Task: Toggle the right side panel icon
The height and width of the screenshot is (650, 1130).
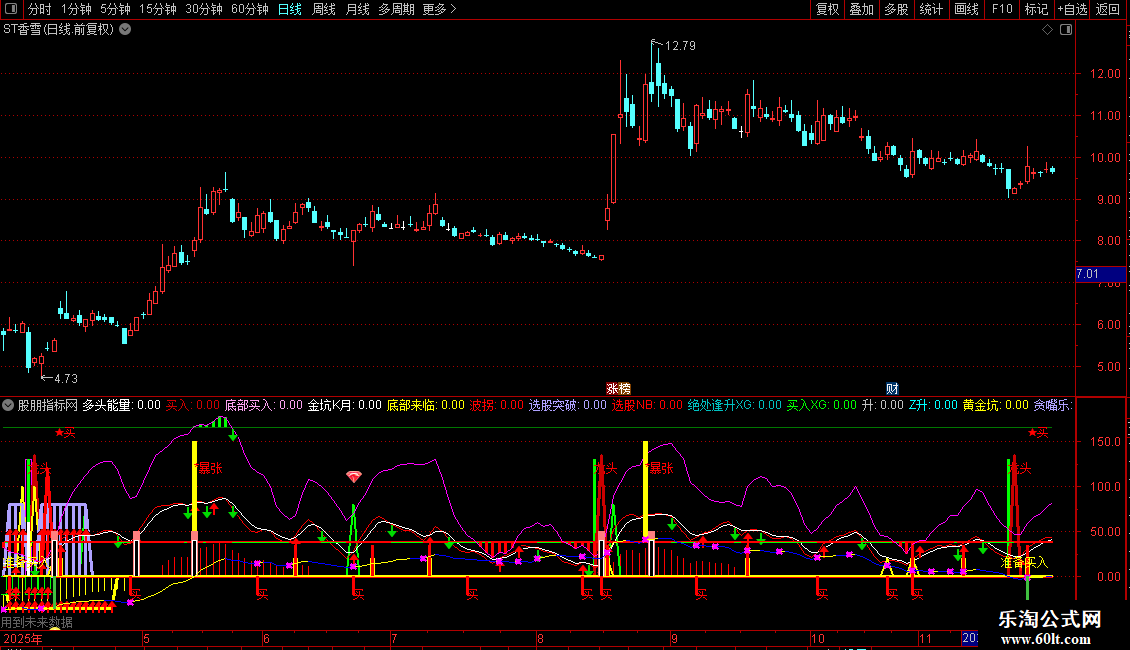Action: (1066, 30)
